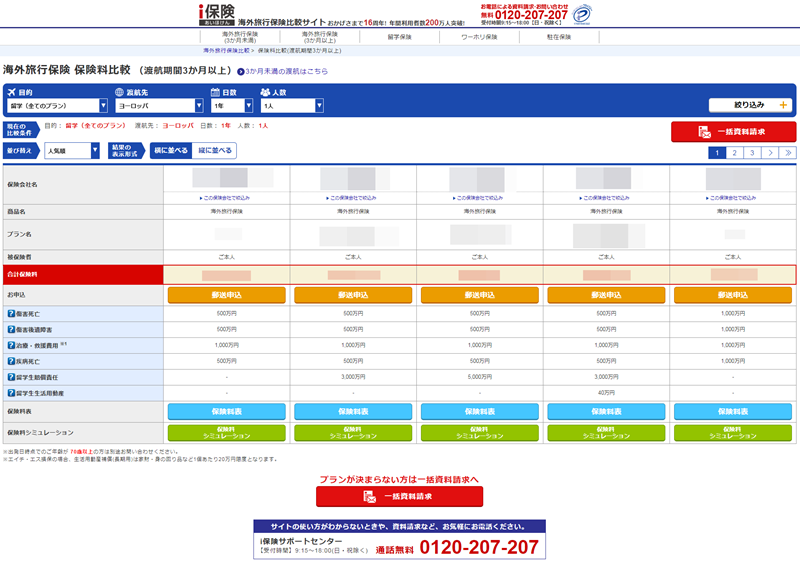Click the 現在の比較条件 label
This screenshot has height=561, width=800.
[21, 130]
